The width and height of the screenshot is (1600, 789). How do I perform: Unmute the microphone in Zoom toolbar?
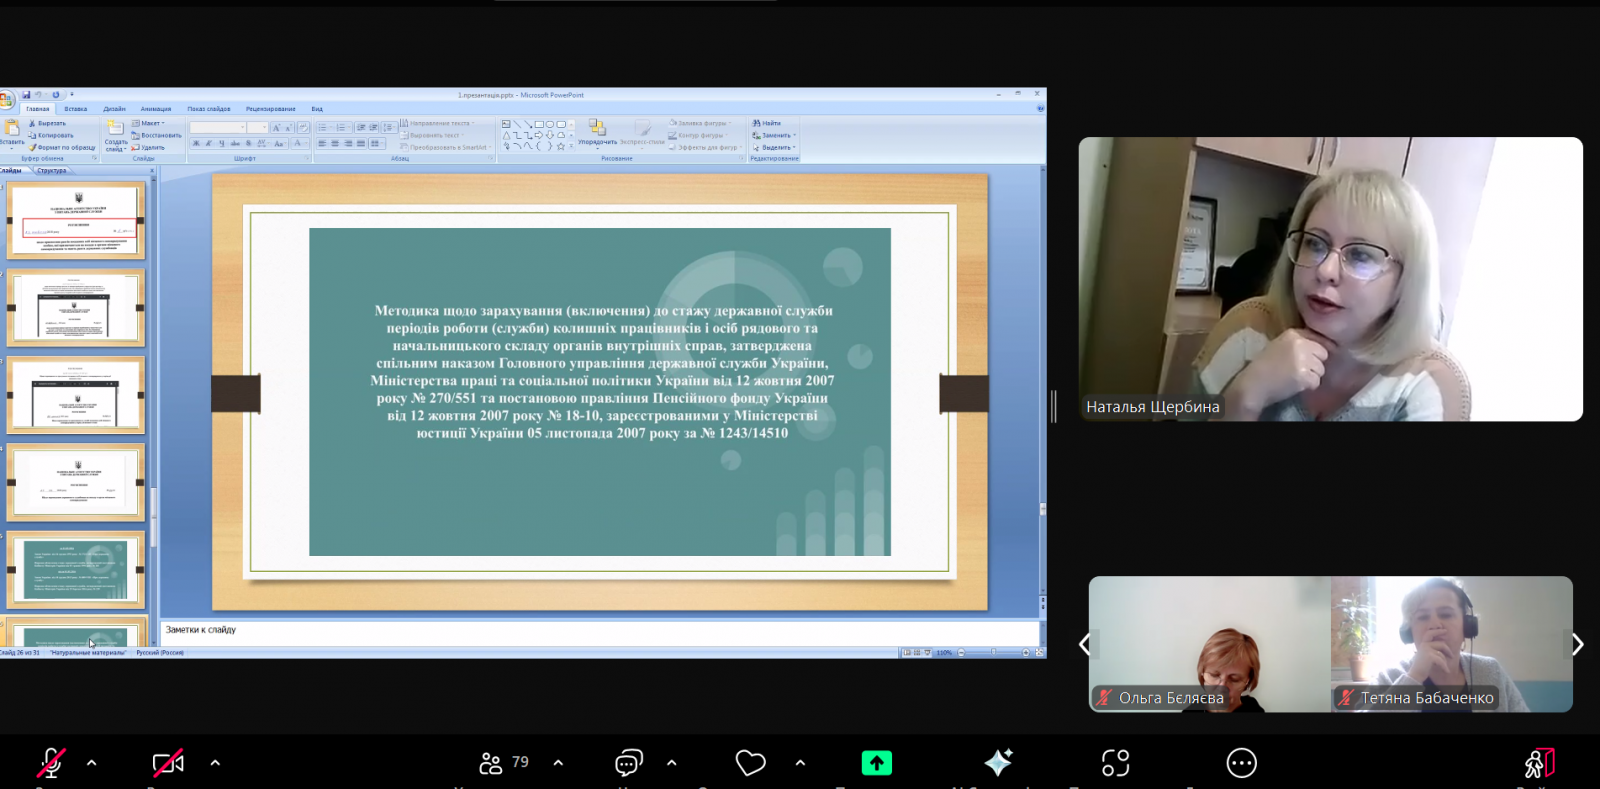[51, 763]
